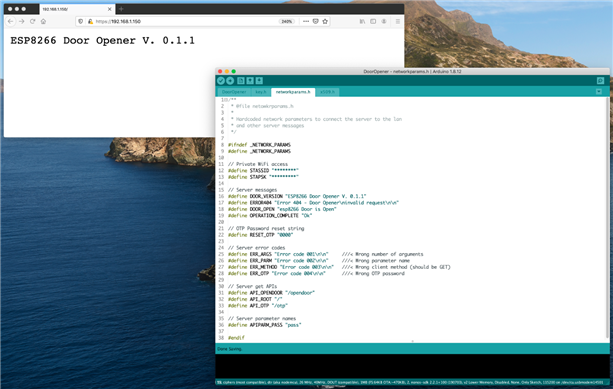
Task: Open a sketch using the Open icon
Action: (250, 81)
